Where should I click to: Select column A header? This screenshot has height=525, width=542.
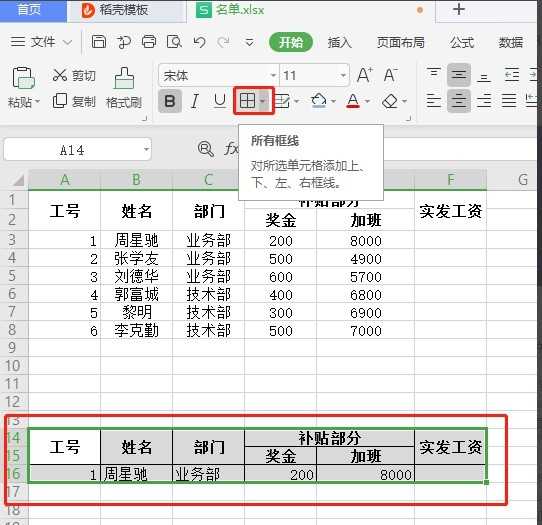click(x=65, y=180)
